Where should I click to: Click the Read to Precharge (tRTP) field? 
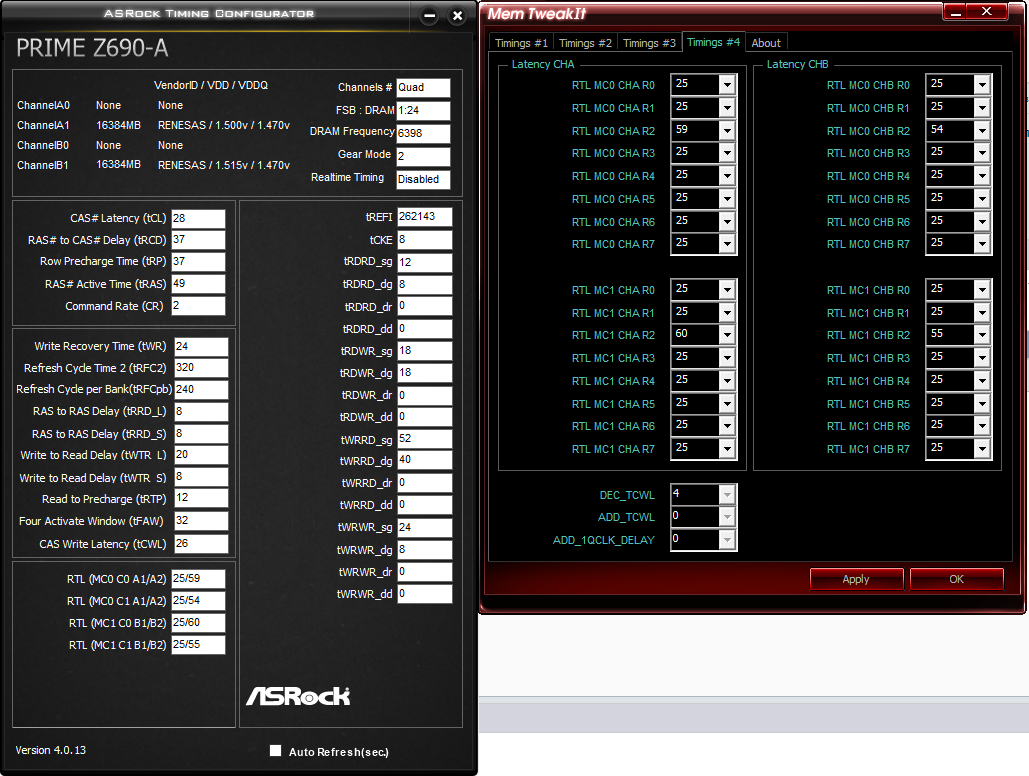(201, 498)
